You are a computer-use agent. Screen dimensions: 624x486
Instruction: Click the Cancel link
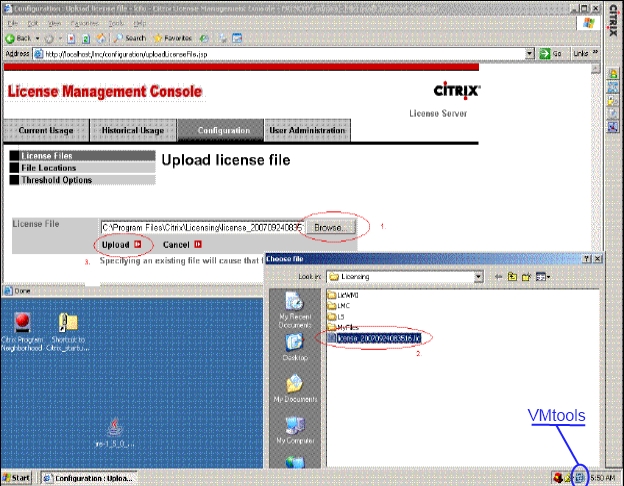coord(182,244)
